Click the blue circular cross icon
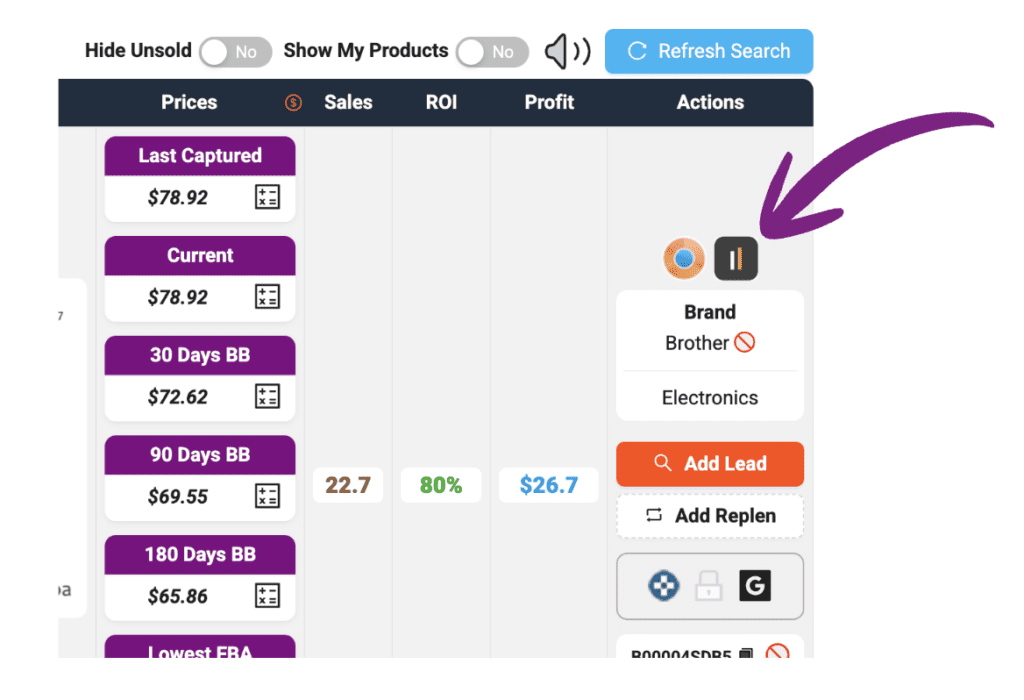1024x700 pixels. (664, 586)
